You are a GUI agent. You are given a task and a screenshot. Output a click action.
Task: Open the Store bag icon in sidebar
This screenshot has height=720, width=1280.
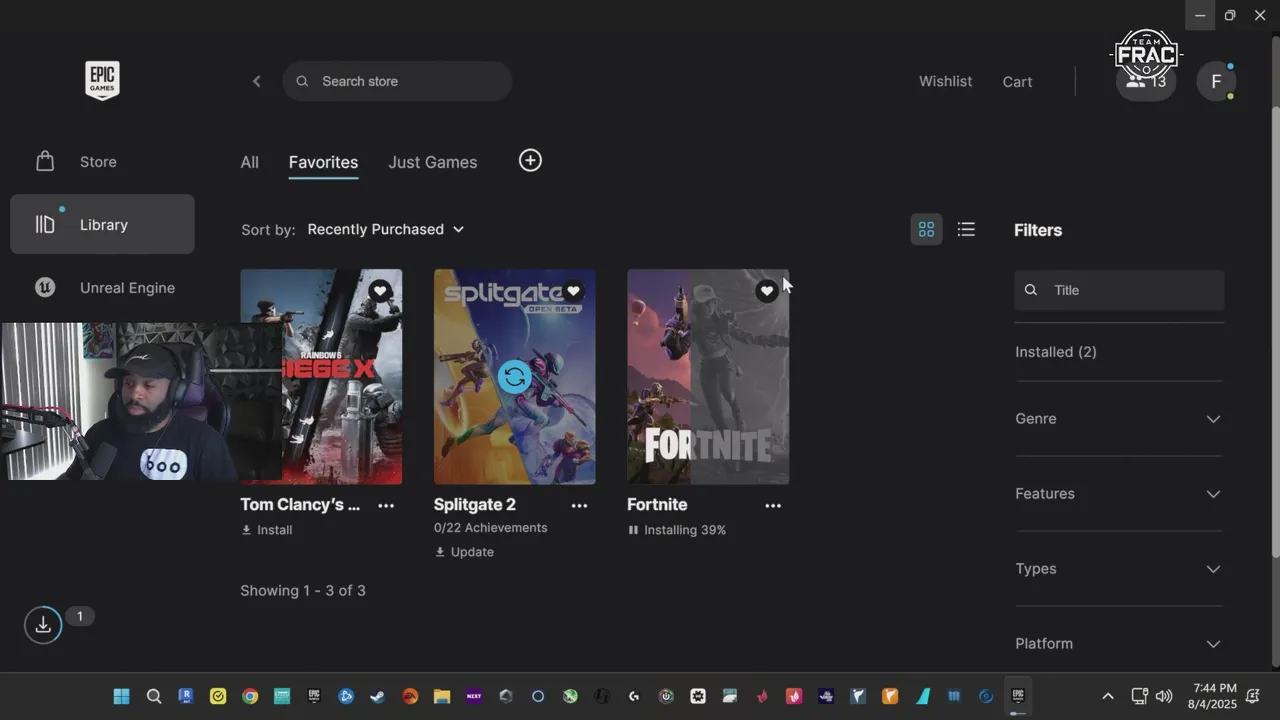click(45, 161)
